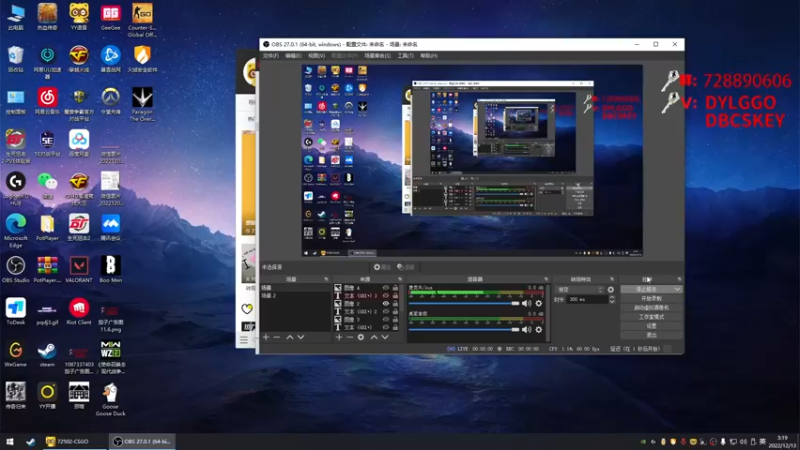Open Paragon The Overprime desktop icon

pos(142,104)
